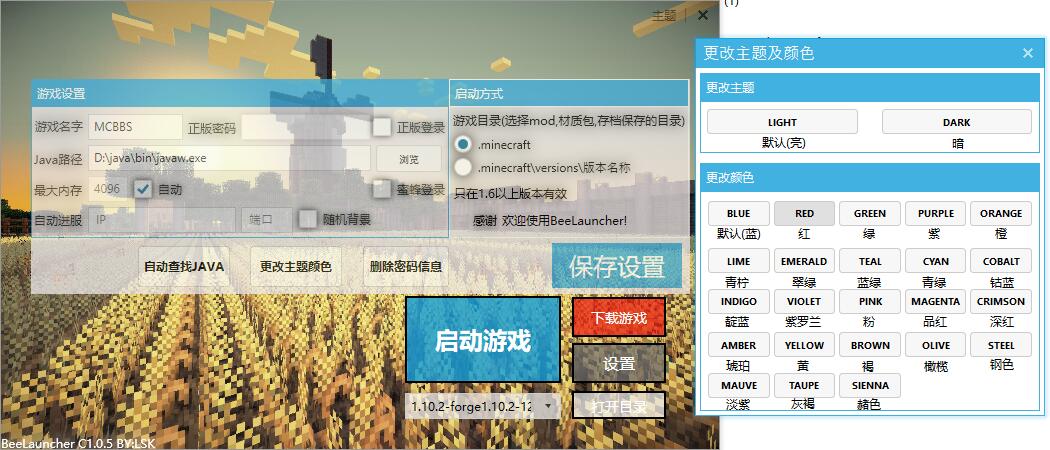Set accent to YELLOW
Viewport: 1050px width, 450px height.
coord(804,346)
